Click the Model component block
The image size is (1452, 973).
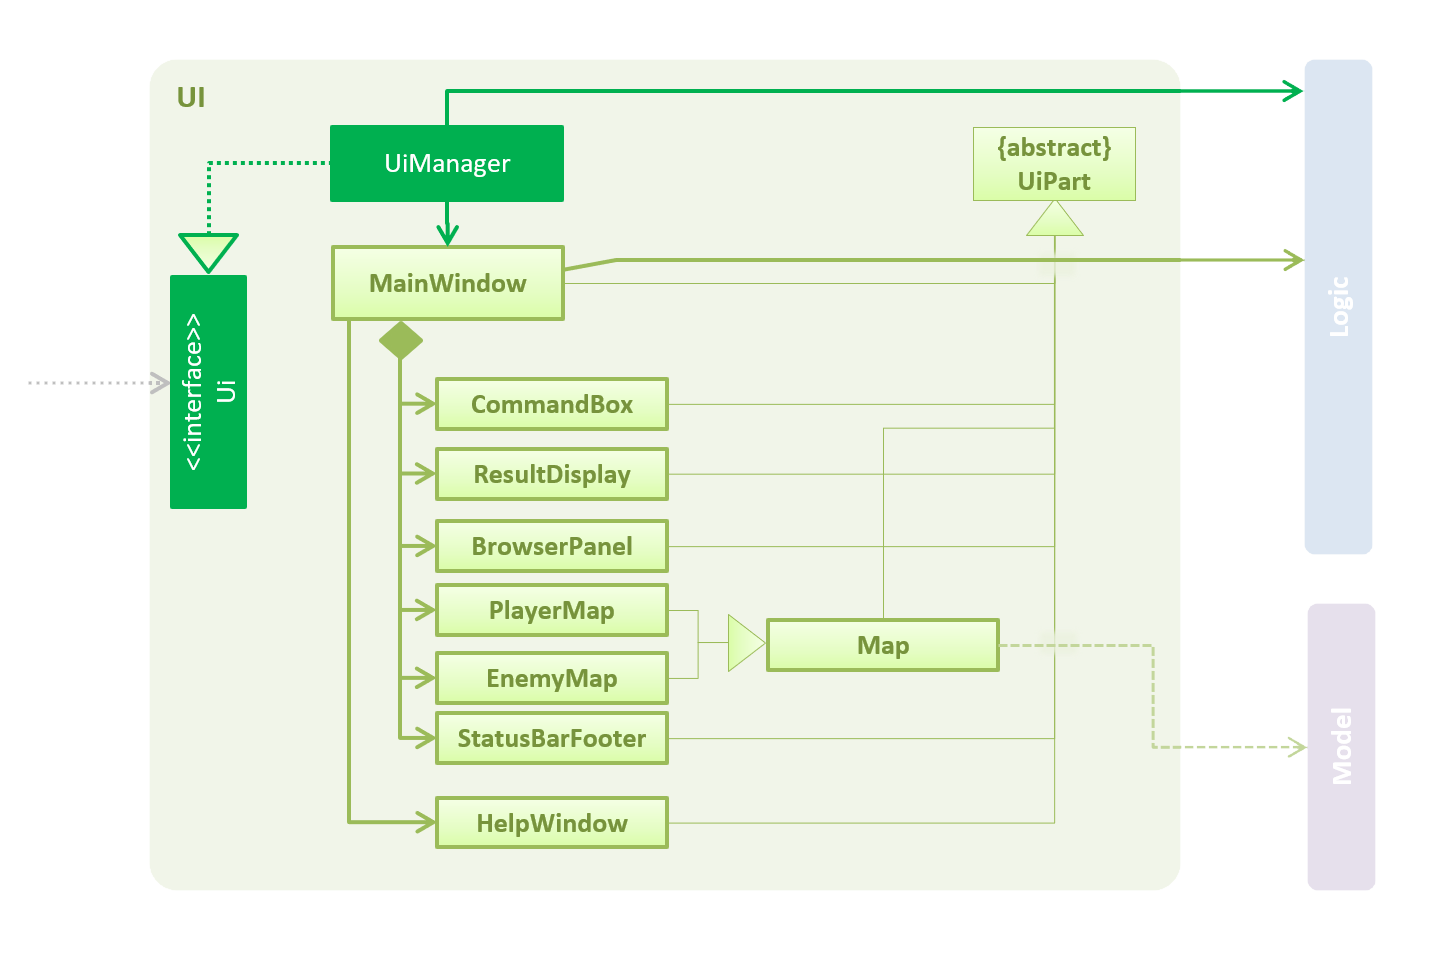[x=1341, y=747]
